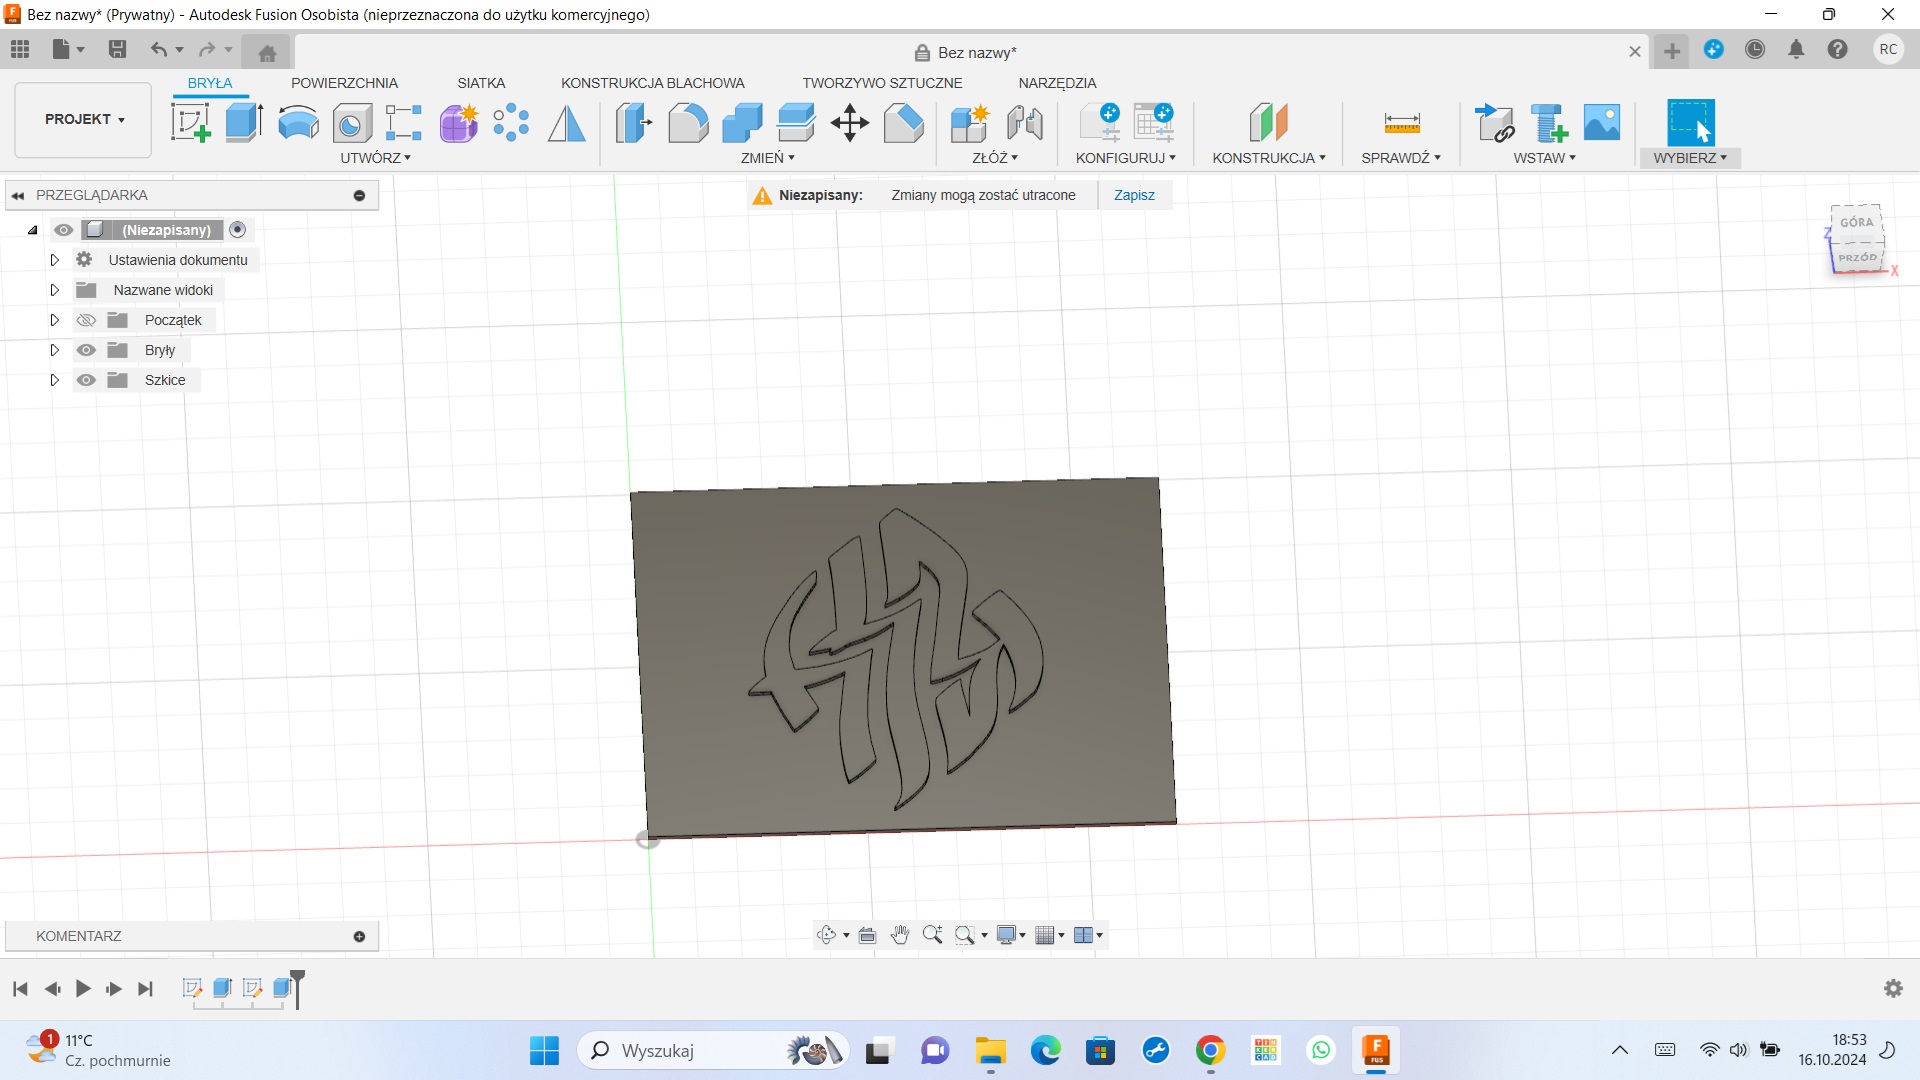Select the Insert Canvas image tool

point(1602,123)
